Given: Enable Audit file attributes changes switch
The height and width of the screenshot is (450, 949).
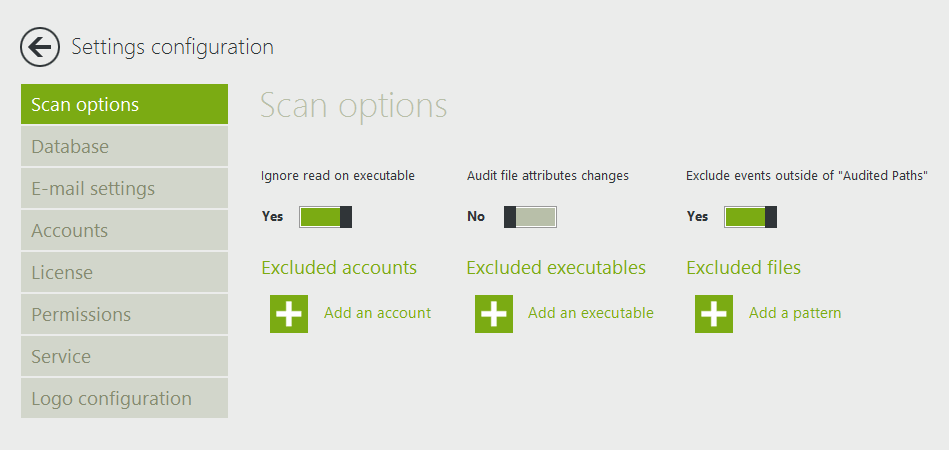Looking at the screenshot, I should pyautogui.click(x=530, y=217).
